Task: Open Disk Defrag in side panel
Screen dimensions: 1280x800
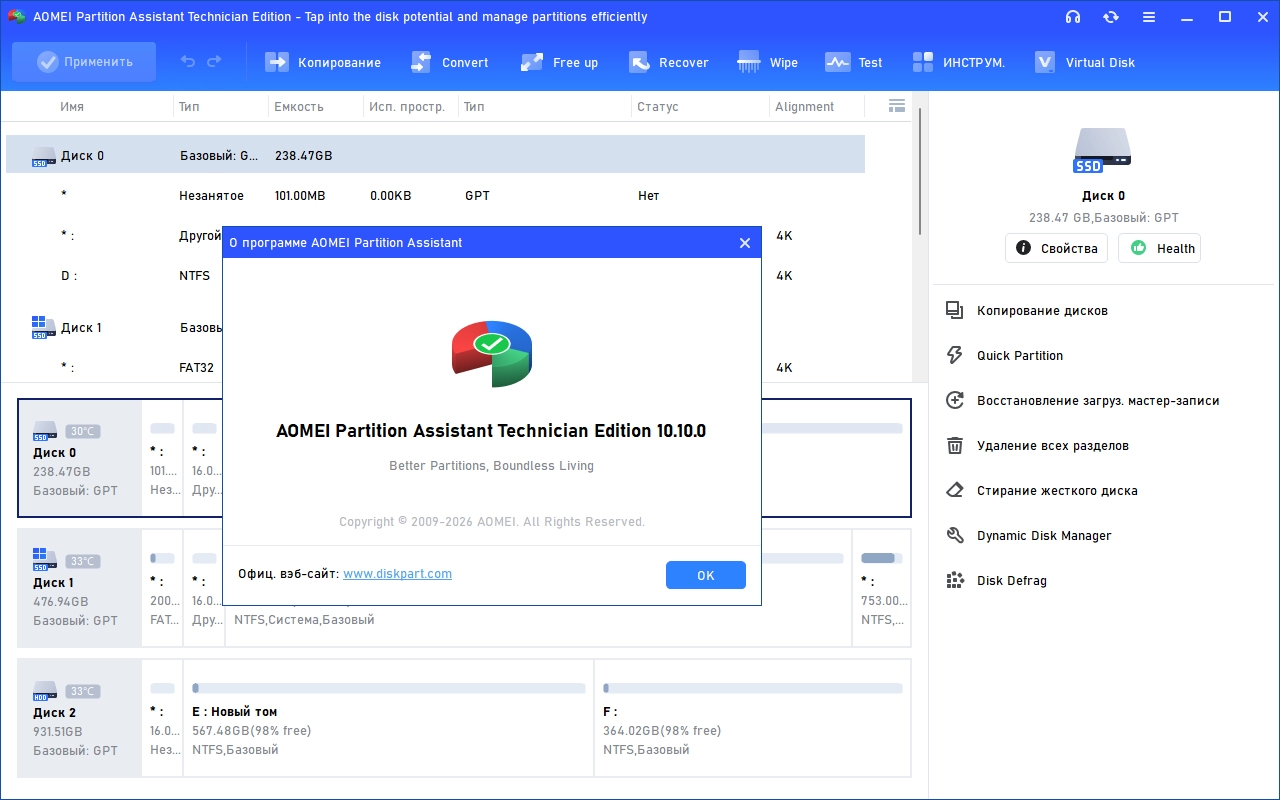Action: (x=1011, y=581)
